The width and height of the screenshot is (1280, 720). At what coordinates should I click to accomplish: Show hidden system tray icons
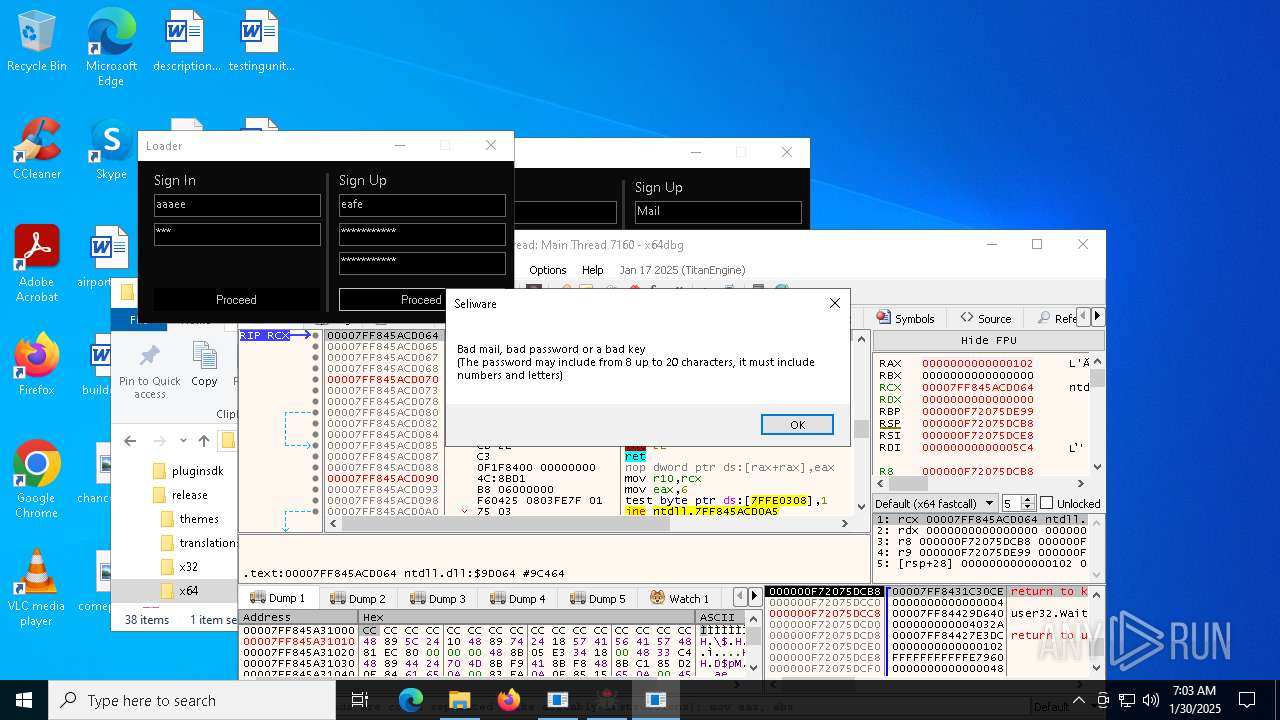tap(1079, 700)
